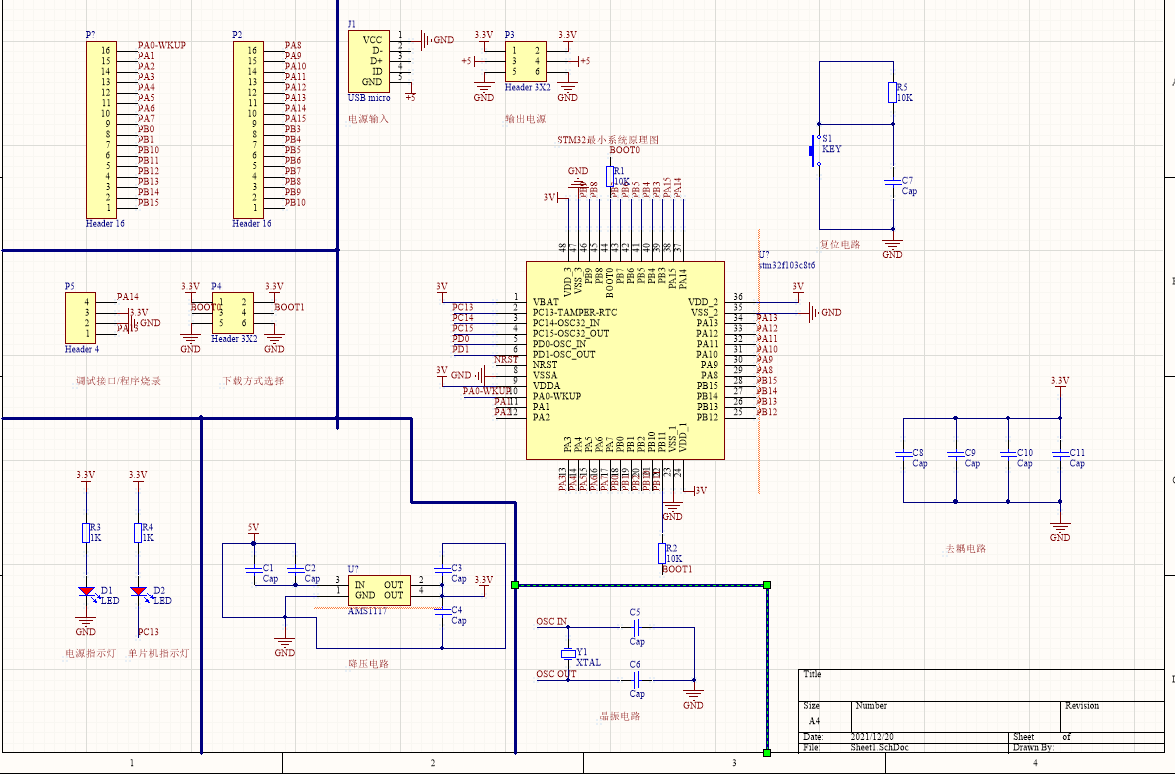
Task: Click the '复位电路' label
Action: click(x=840, y=244)
